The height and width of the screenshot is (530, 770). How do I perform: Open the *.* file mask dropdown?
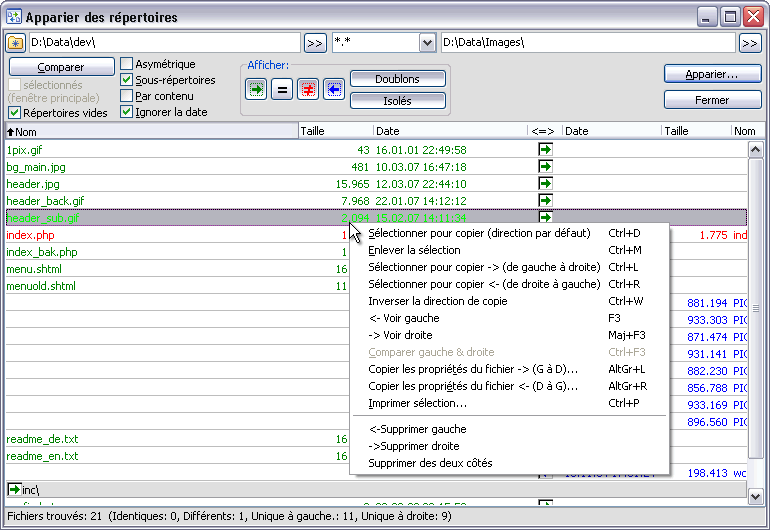click(x=427, y=43)
